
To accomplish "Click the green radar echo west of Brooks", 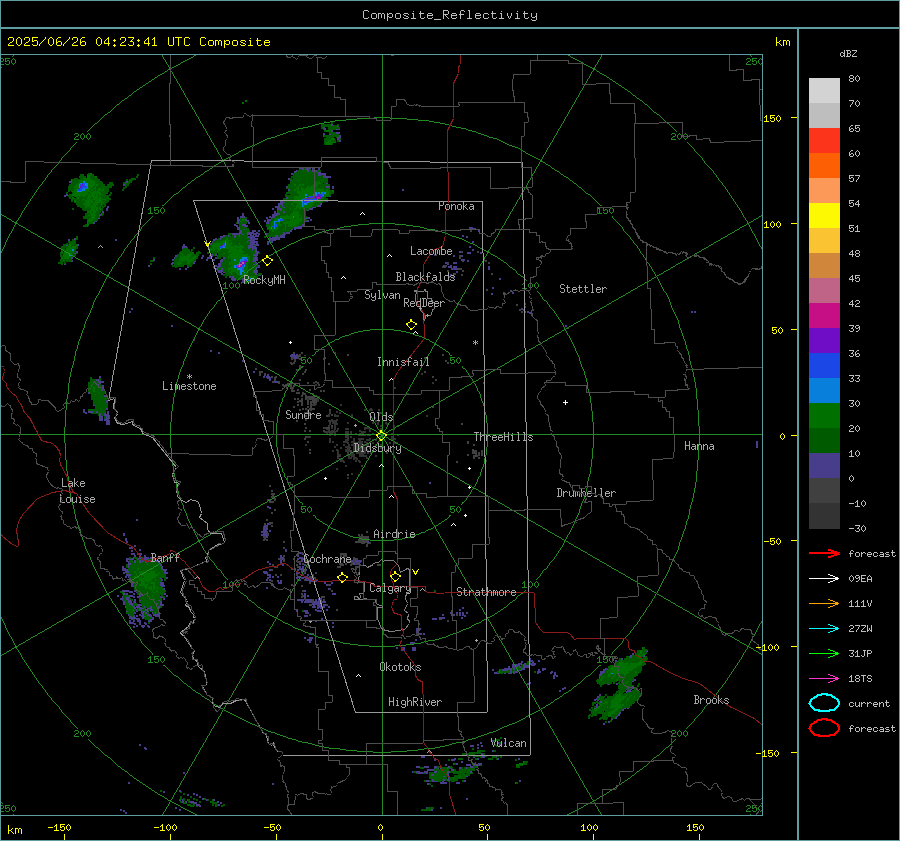I will (x=617, y=686).
